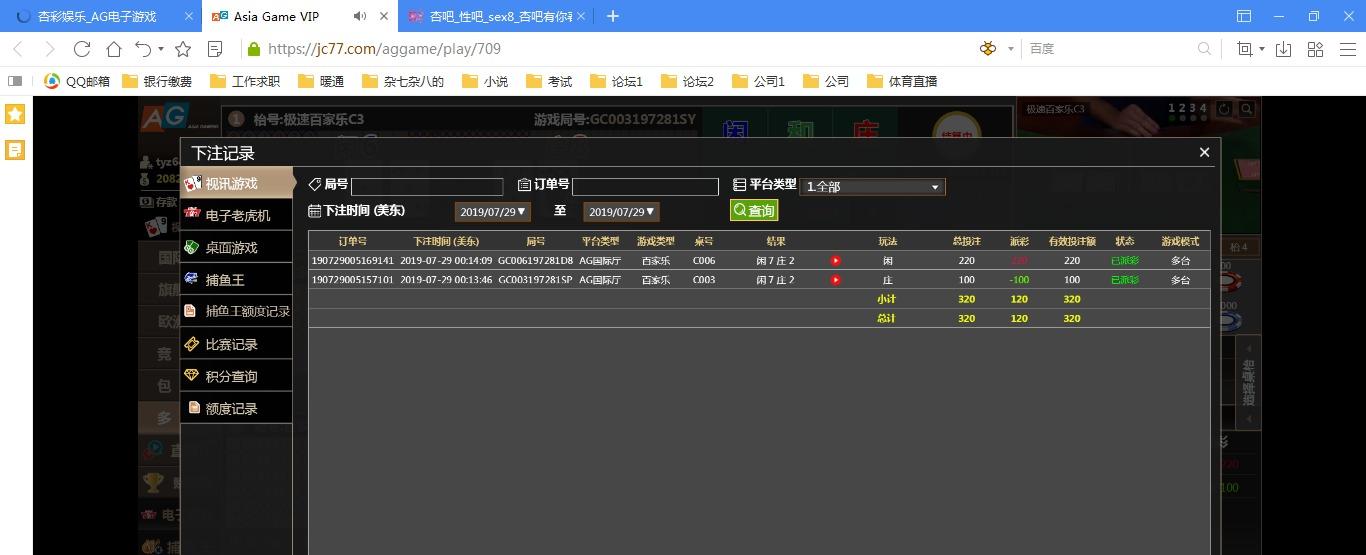Click the browser back arrow
The height and width of the screenshot is (555, 1366).
click(x=18, y=49)
